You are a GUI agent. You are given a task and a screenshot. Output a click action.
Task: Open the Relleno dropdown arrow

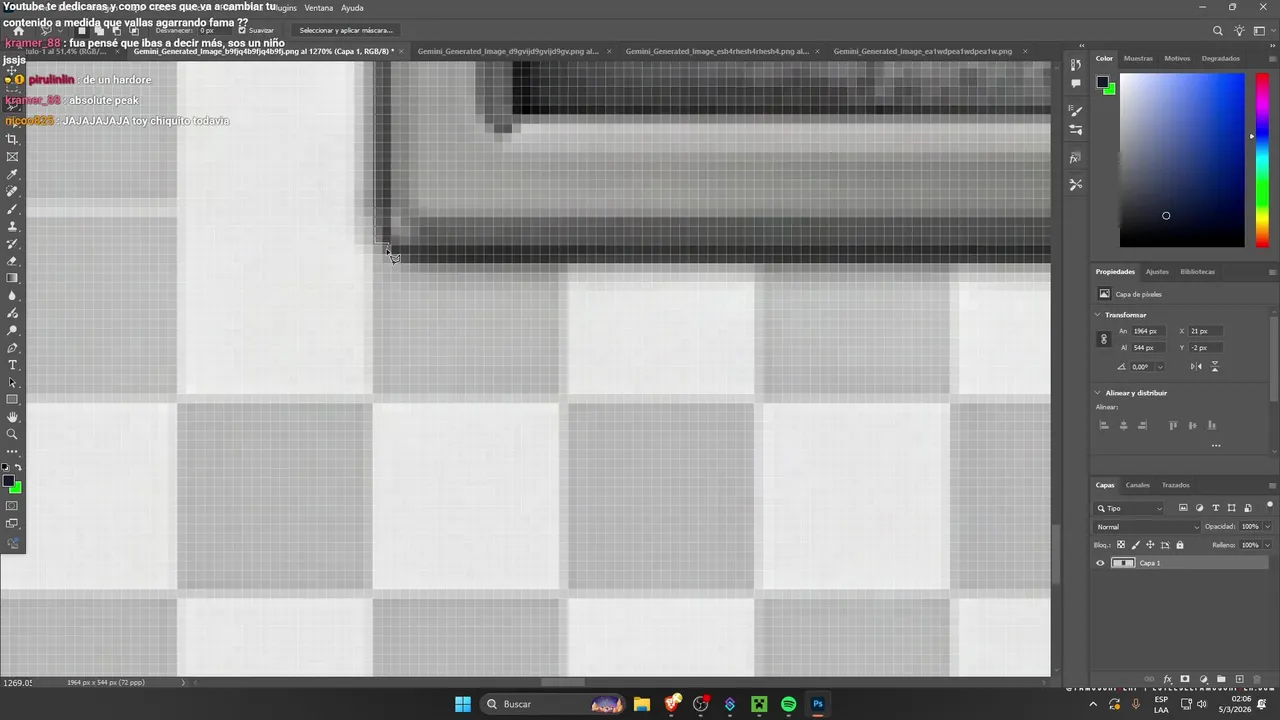(x=1268, y=545)
